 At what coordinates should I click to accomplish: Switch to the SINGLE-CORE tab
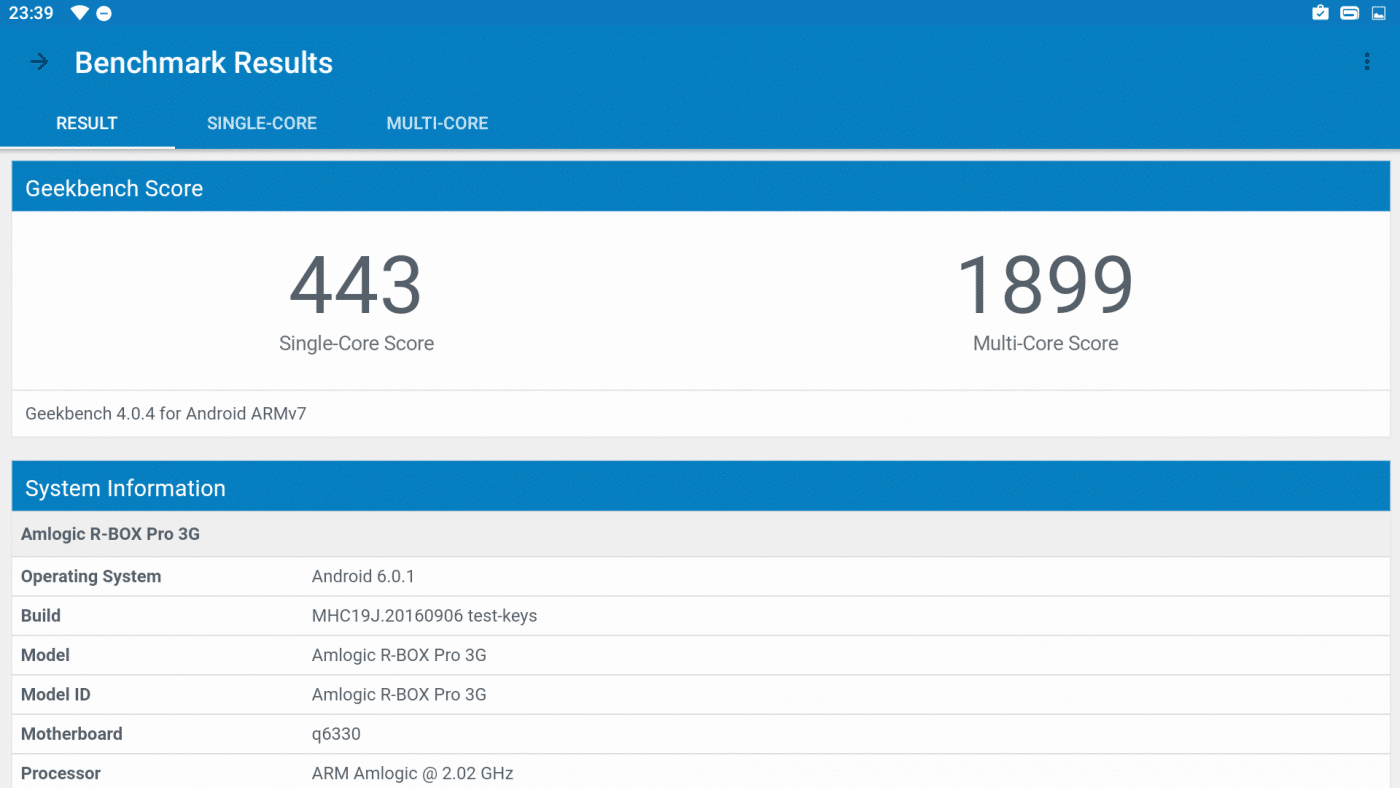[261, 123]
